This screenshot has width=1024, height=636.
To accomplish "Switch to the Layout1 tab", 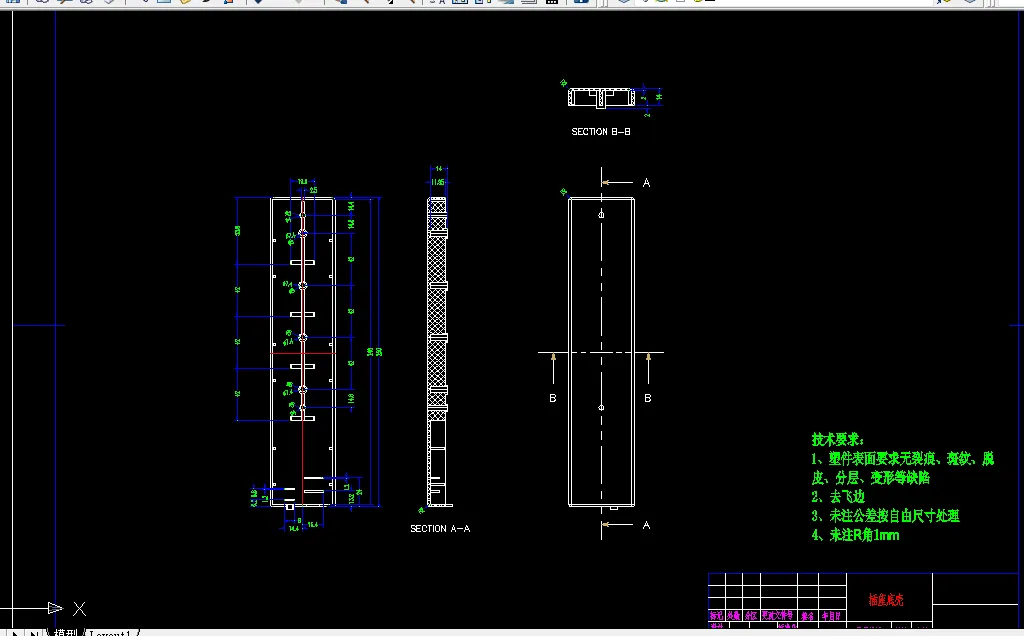I will 111,633.
